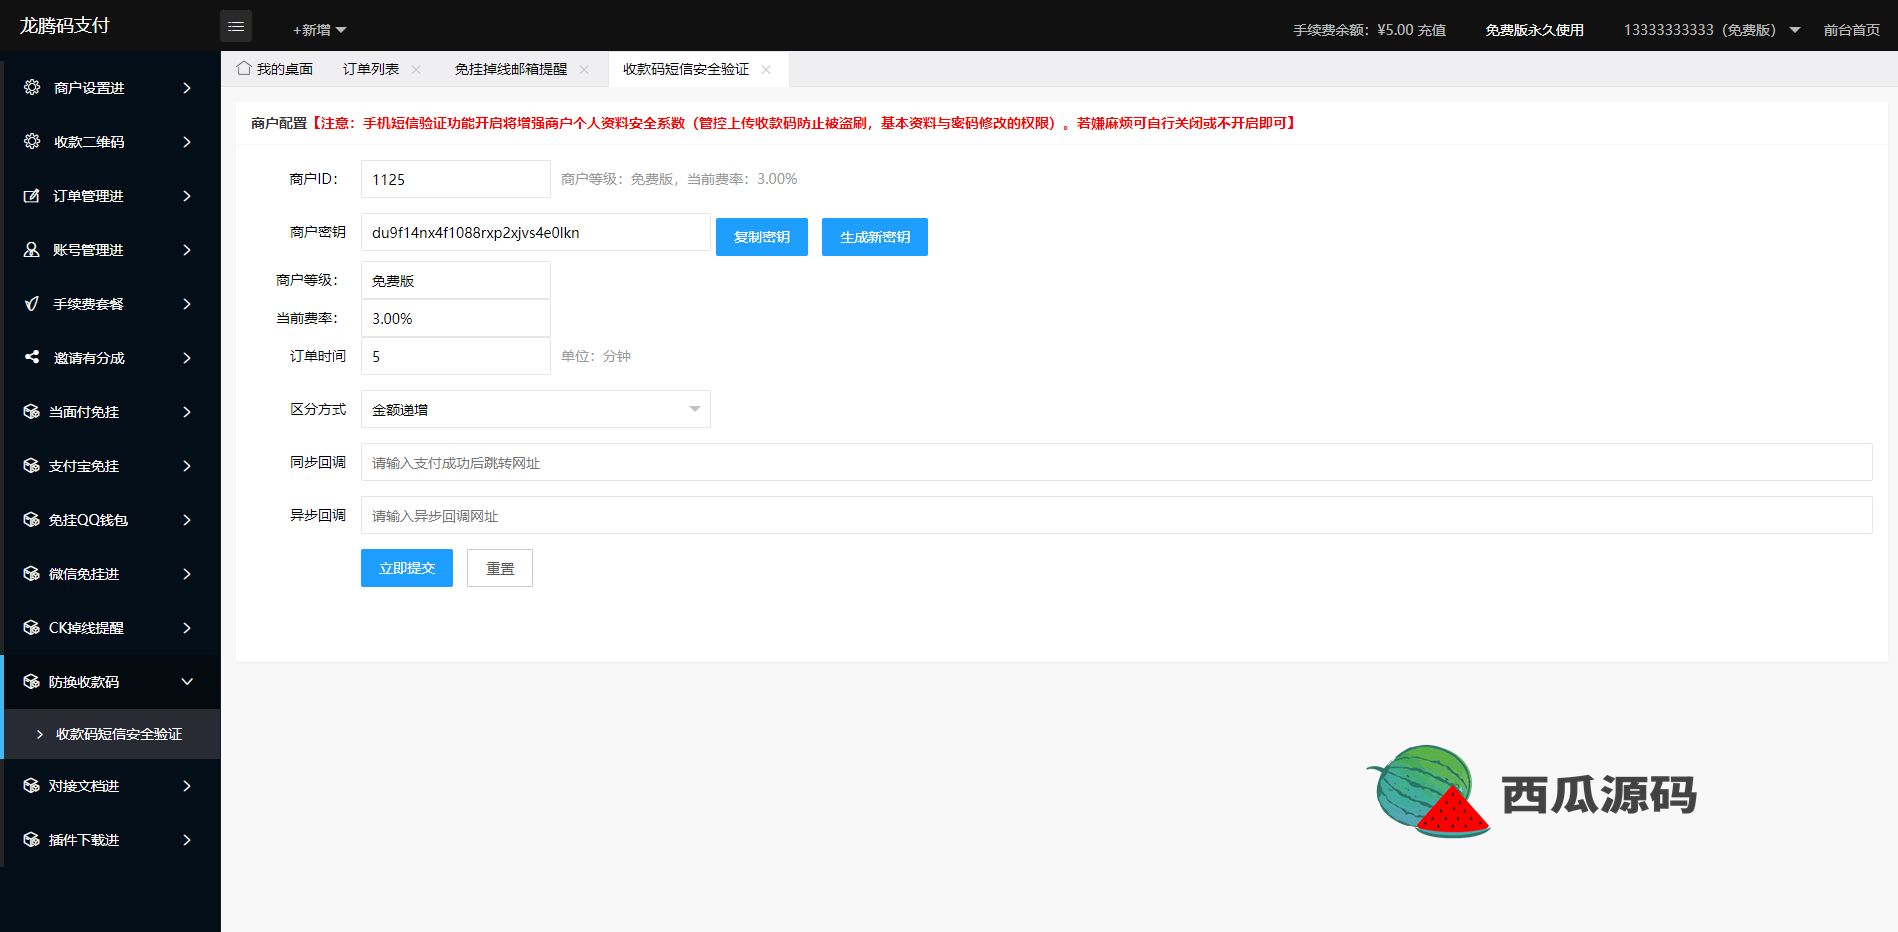Viewport: 1898px width, 932px height.
Task: Click the home icon on 我的桌面 tab
Action: tap(244, 69)
